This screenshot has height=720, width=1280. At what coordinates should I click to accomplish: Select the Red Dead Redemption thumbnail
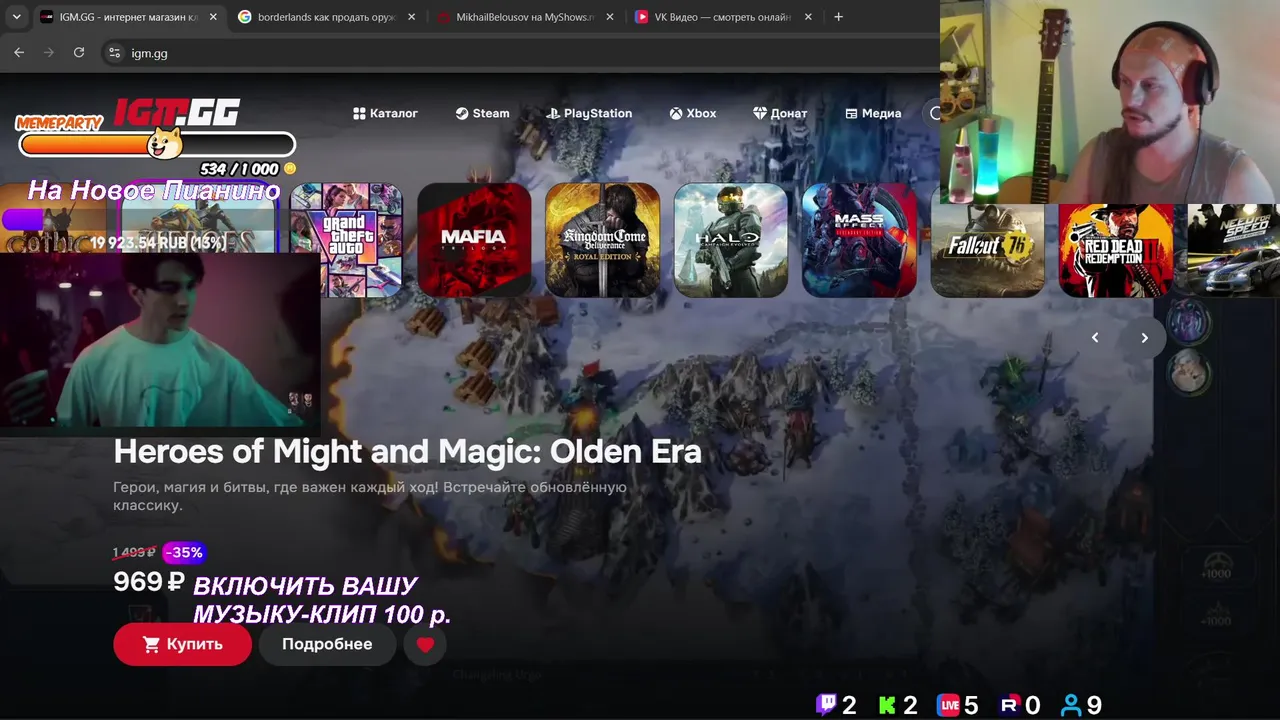[1116, 250]
